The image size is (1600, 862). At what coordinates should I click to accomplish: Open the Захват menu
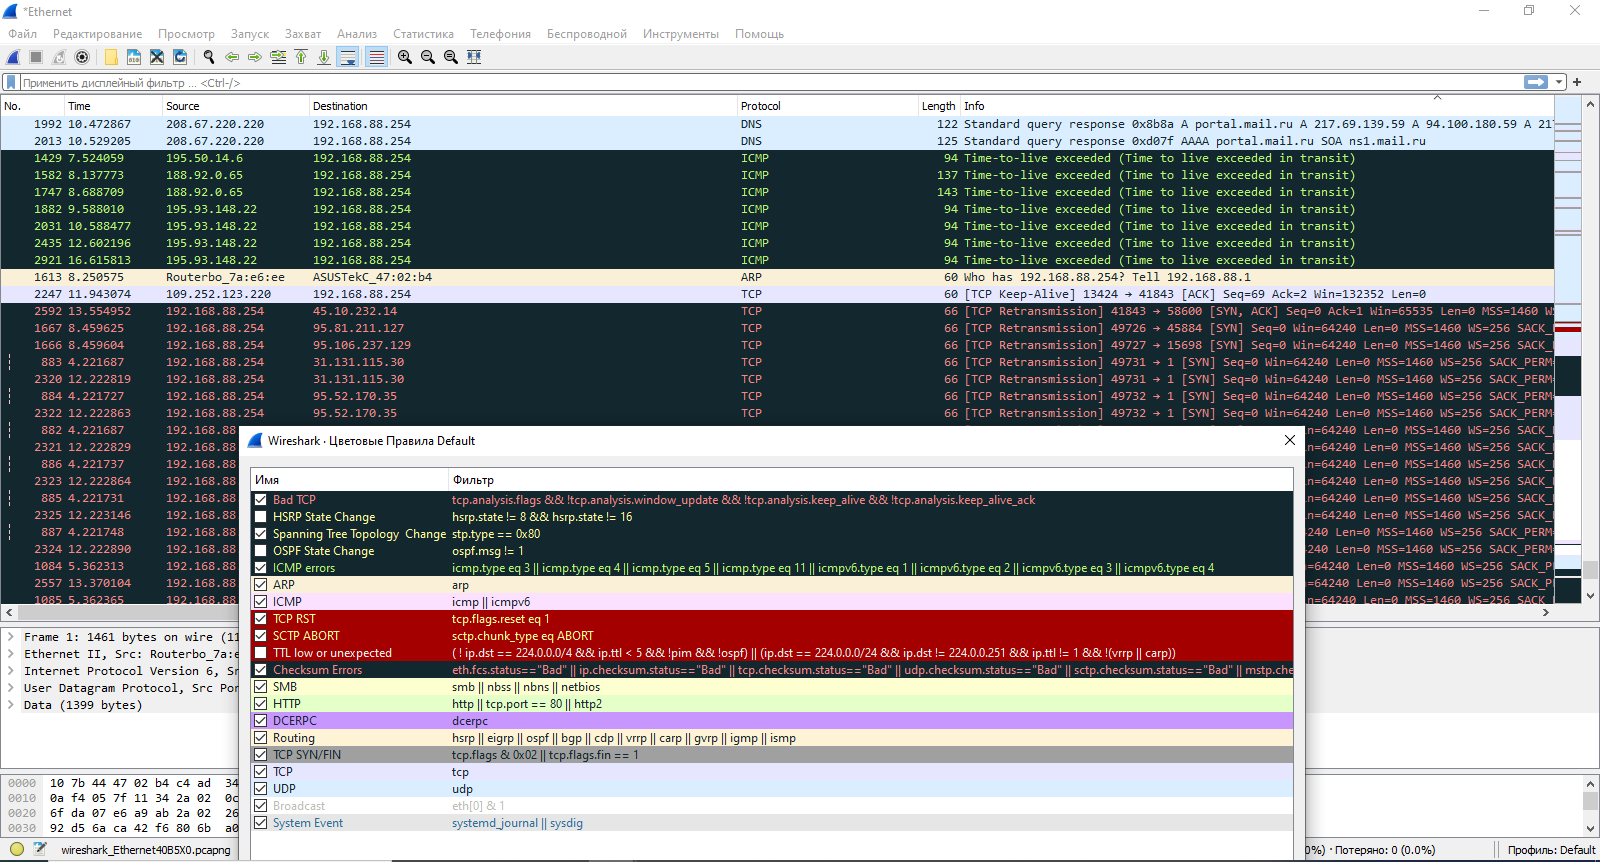[x=303, y=34]
